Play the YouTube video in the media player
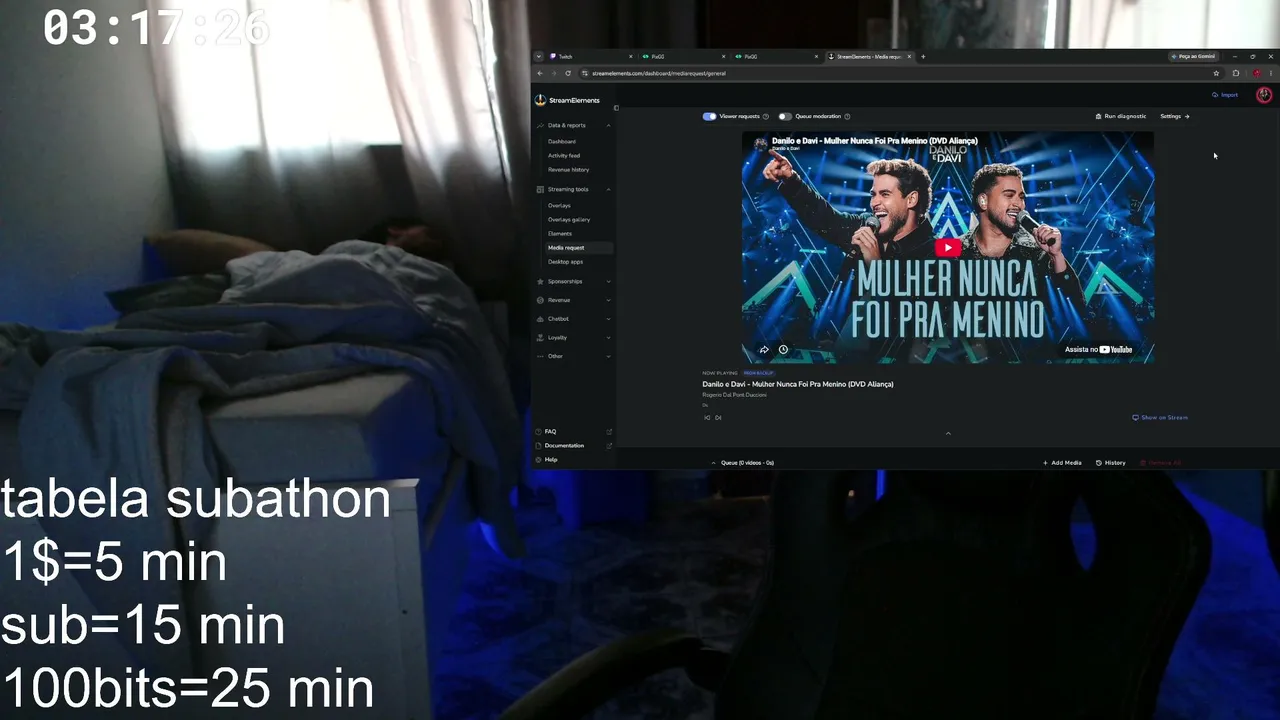Screen dimensions: 1280x720 point(948,247)
